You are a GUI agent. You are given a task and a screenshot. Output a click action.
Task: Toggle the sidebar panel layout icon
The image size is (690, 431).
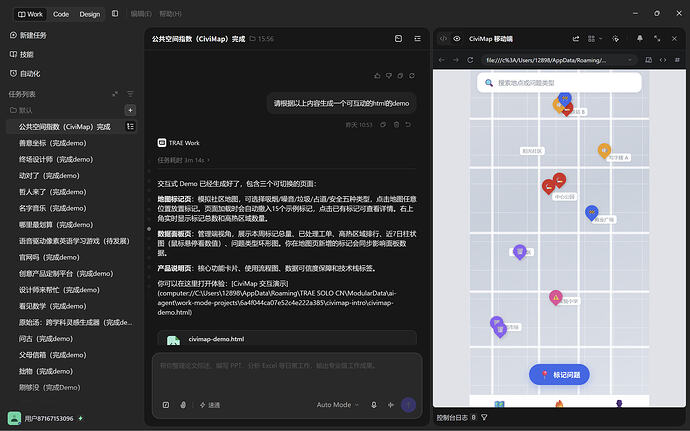pos(115,14)
